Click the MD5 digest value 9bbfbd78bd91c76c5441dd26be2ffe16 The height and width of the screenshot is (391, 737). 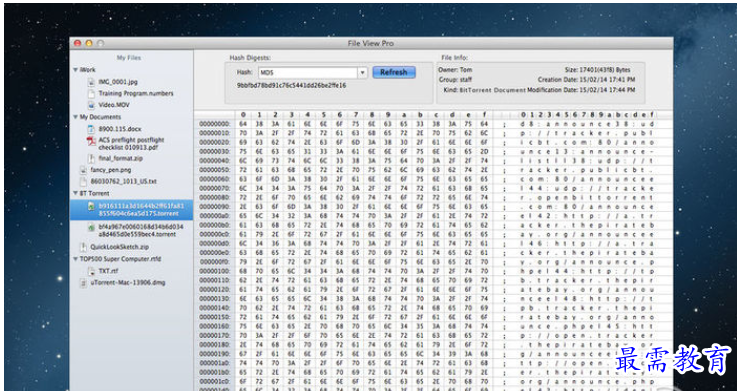pyautogui.click(x=291, y=86)
